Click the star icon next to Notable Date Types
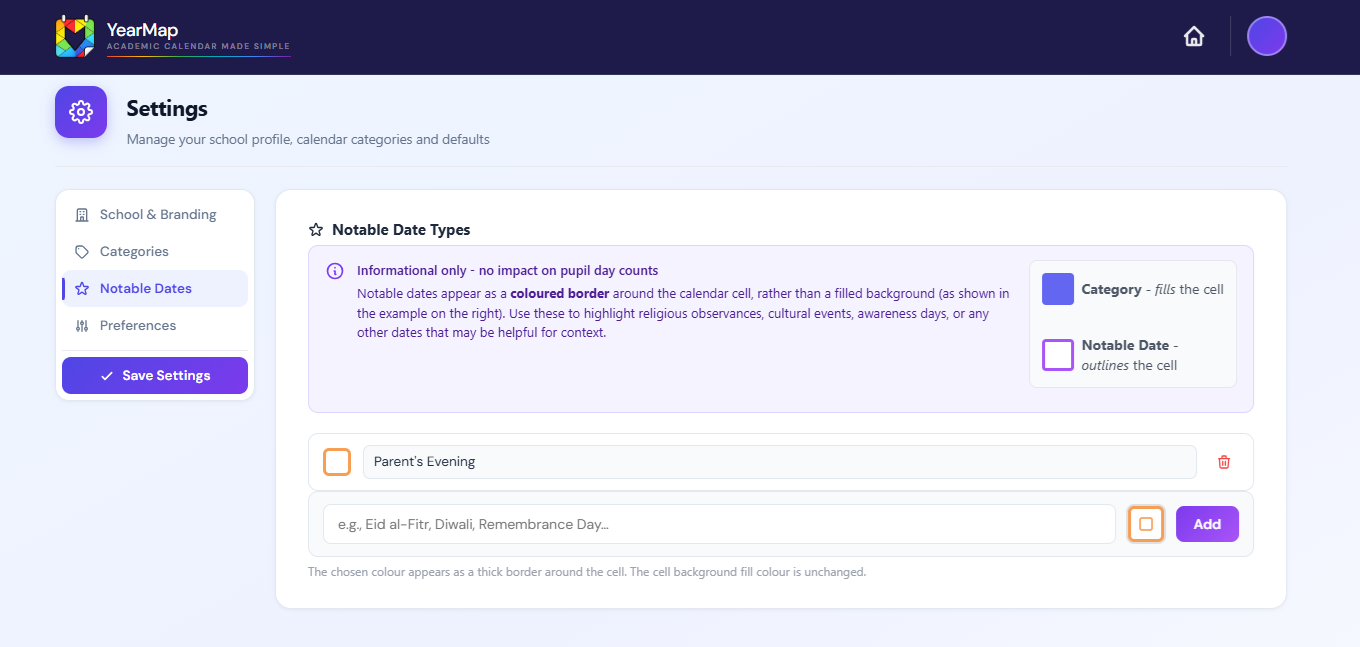The height and width of the screenshot is (647, 1360). 316,230
